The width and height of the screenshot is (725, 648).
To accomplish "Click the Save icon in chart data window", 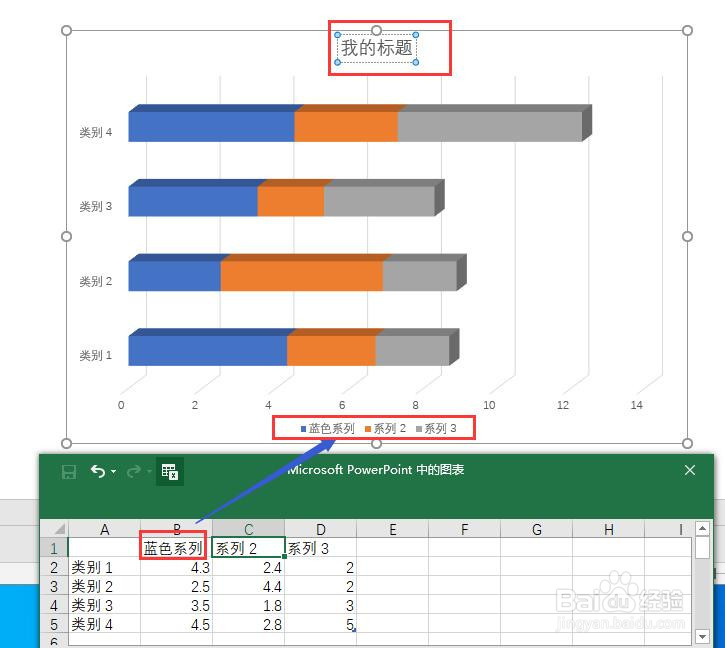I will click(69, 472).
